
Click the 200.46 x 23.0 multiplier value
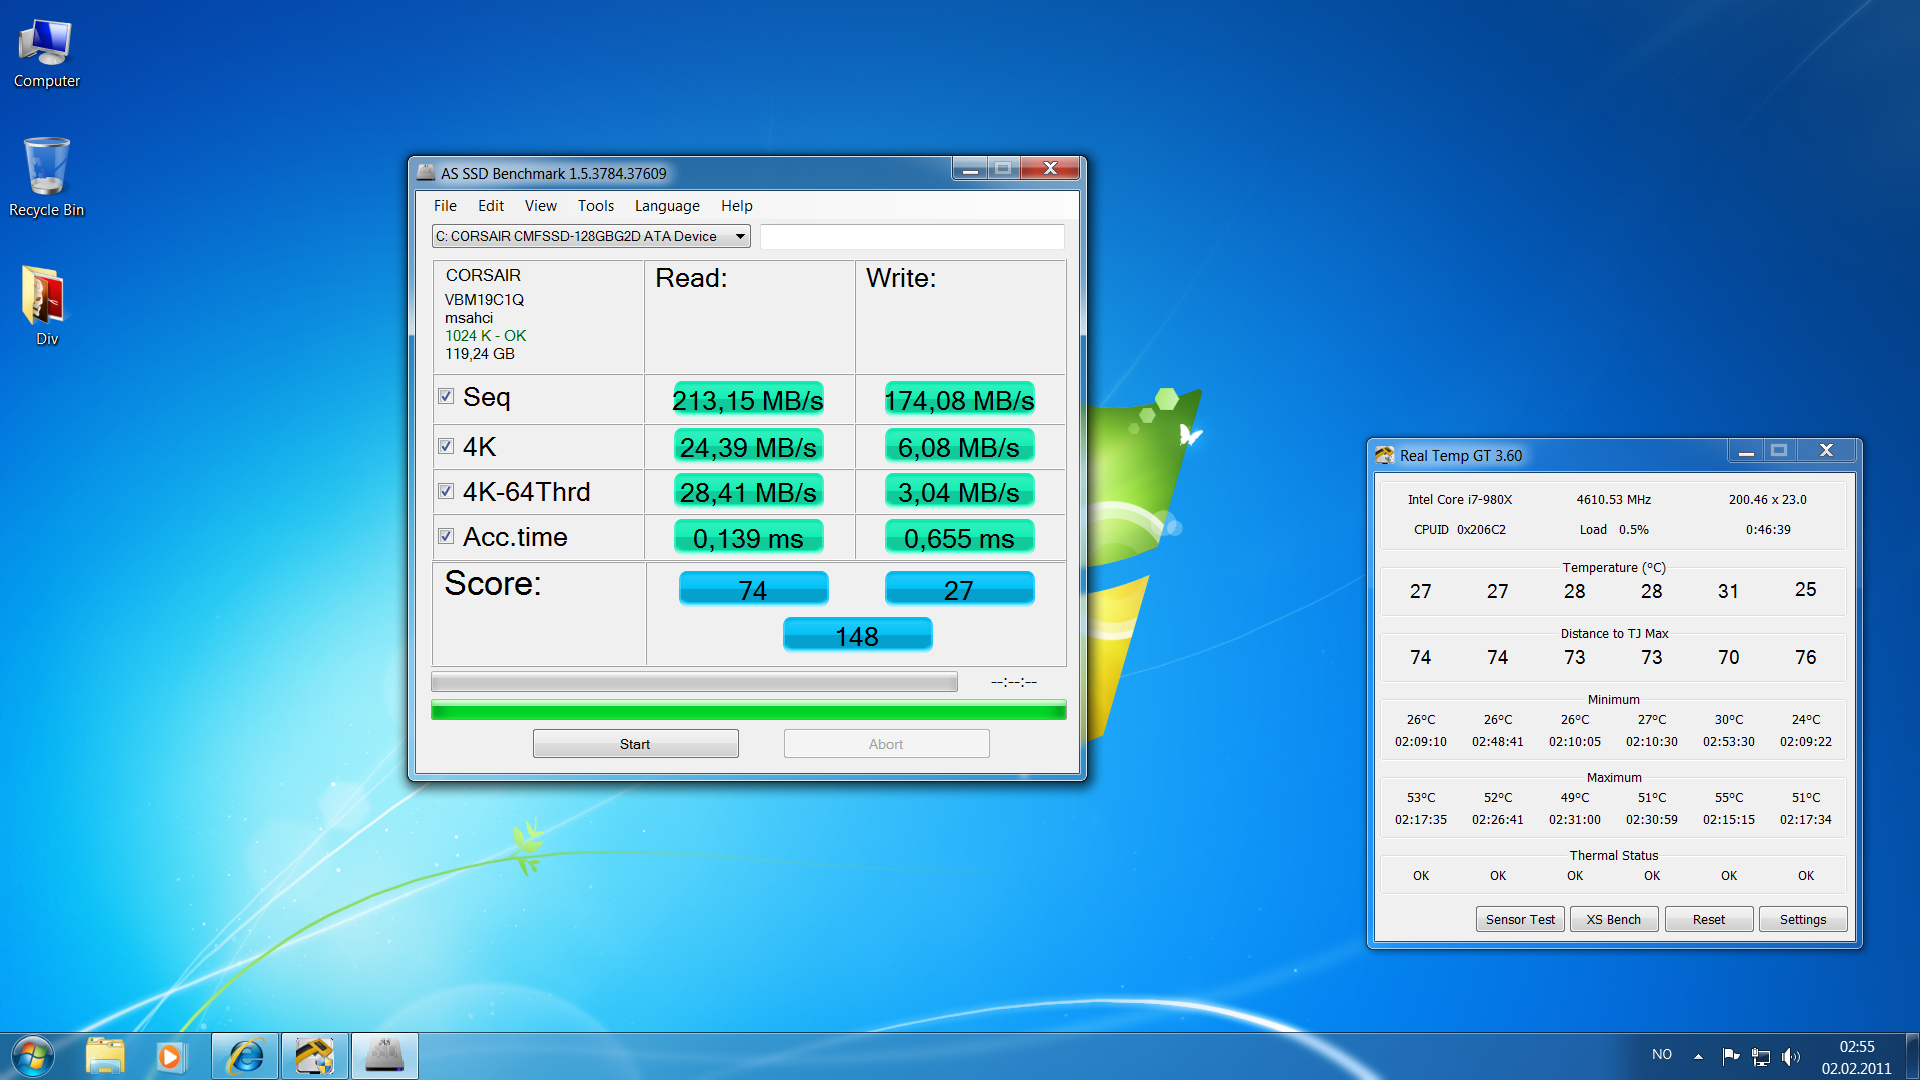[x=1768, y=499]
